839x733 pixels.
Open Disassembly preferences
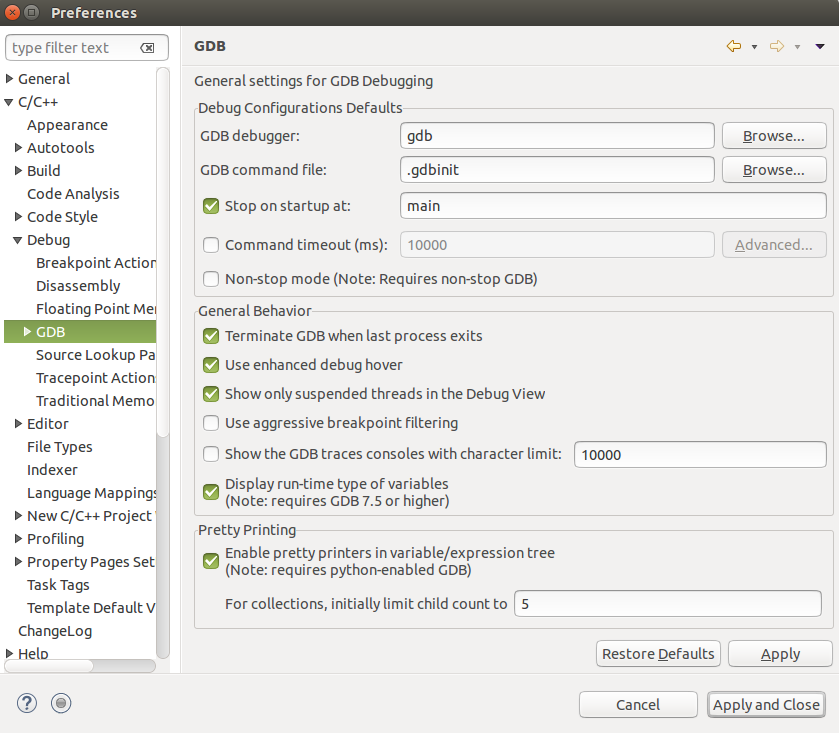78,286
